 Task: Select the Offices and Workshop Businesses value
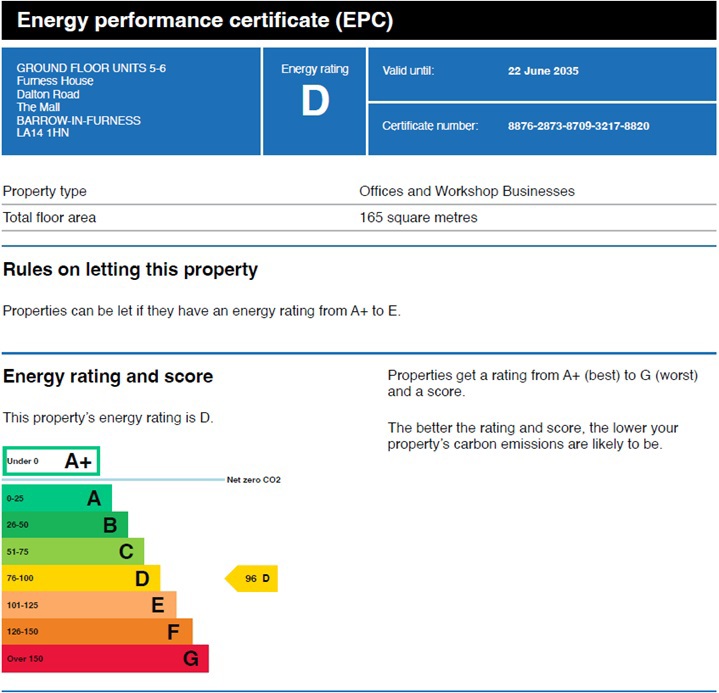coord(467,191)
